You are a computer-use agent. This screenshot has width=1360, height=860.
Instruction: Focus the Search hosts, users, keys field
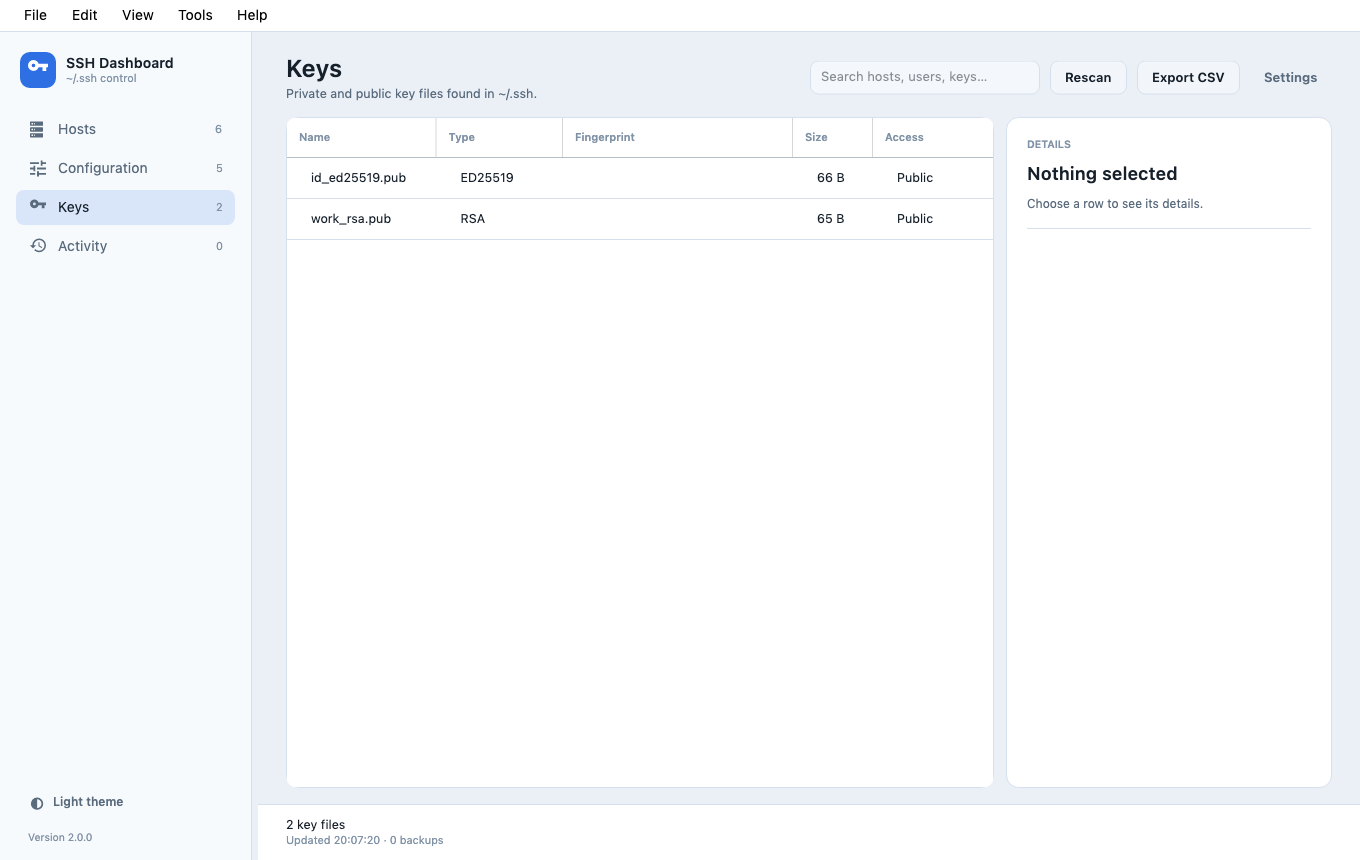(x=925, y=77)
